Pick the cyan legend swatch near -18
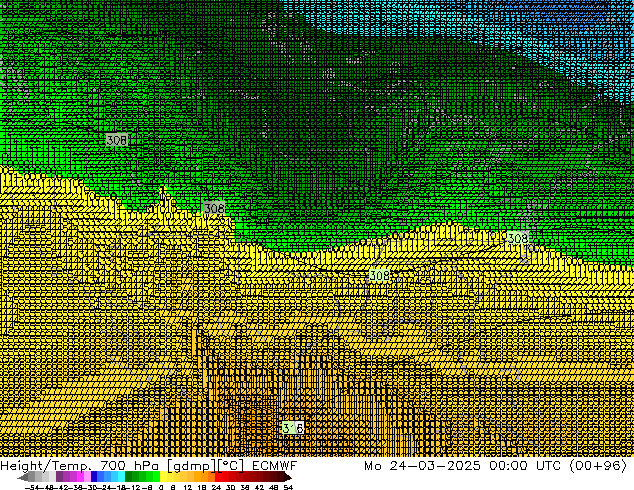Viewport: 634px width, 490px height. [x=121, y=476]
